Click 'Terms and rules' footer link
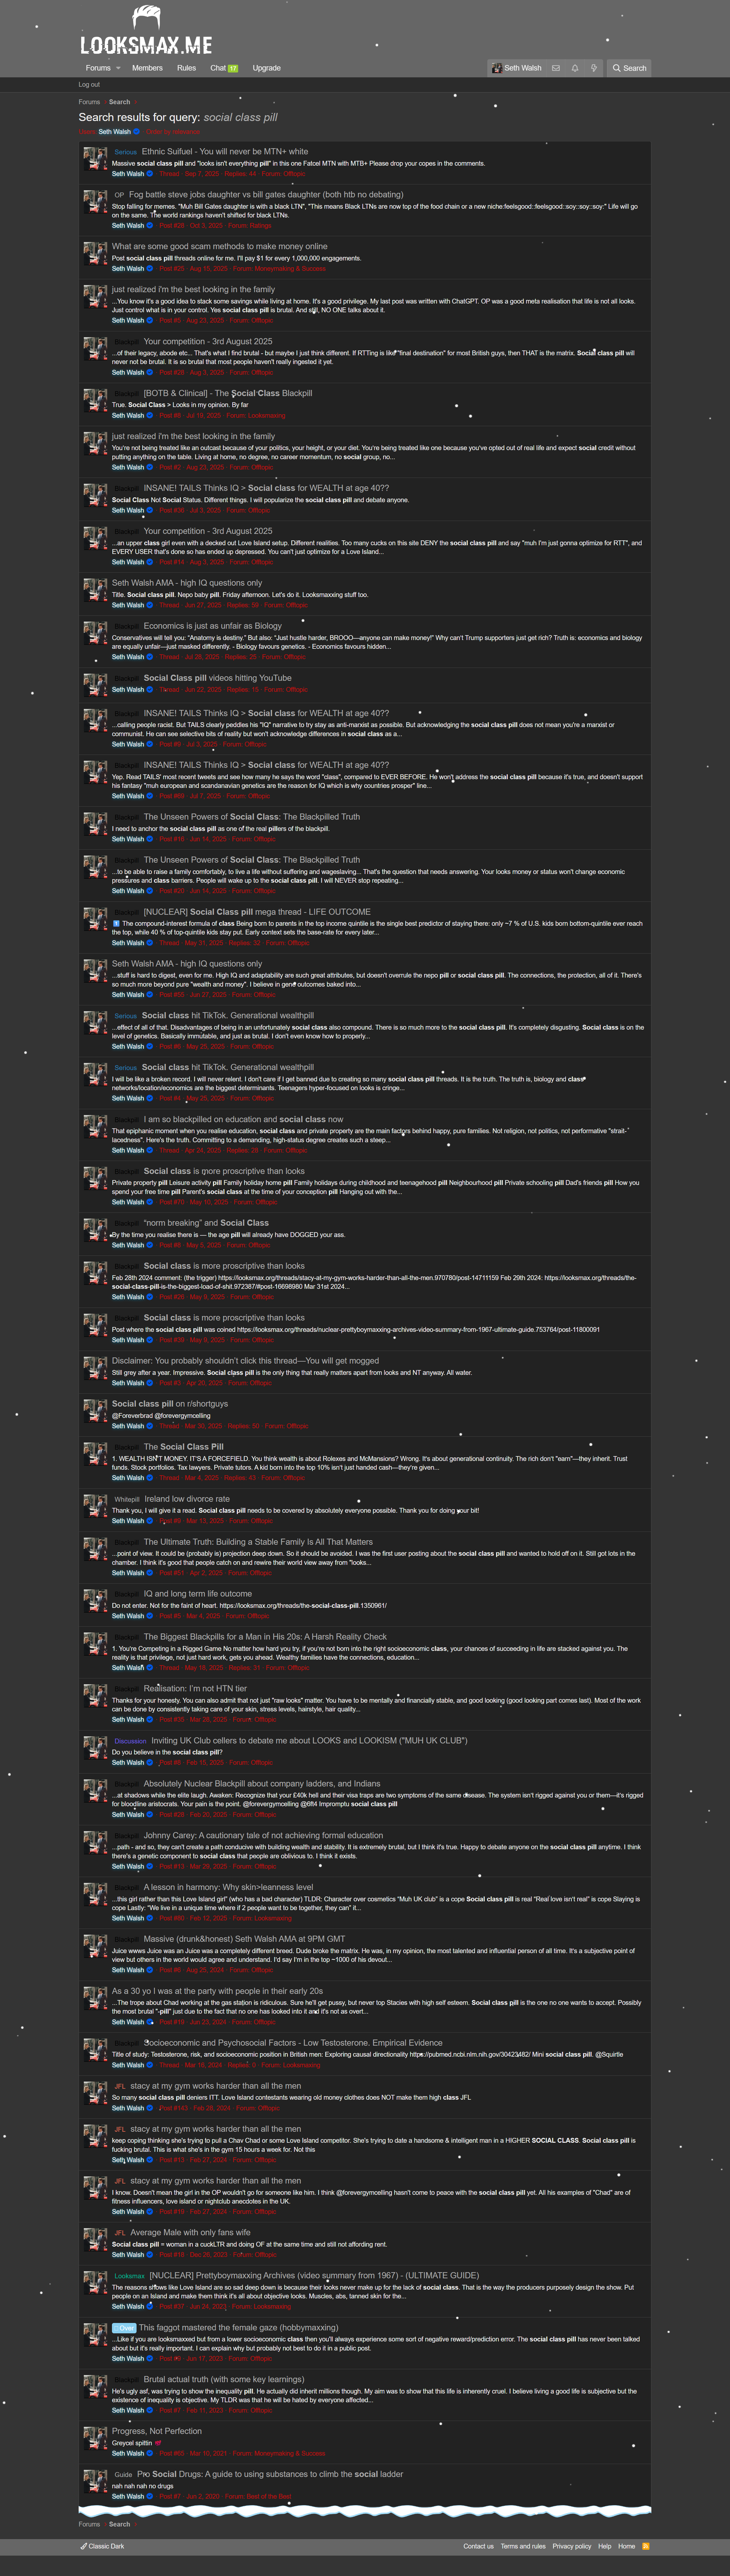Viewport: 730px width, 2576px height. pyautogui.click(x=523, y=2546)
